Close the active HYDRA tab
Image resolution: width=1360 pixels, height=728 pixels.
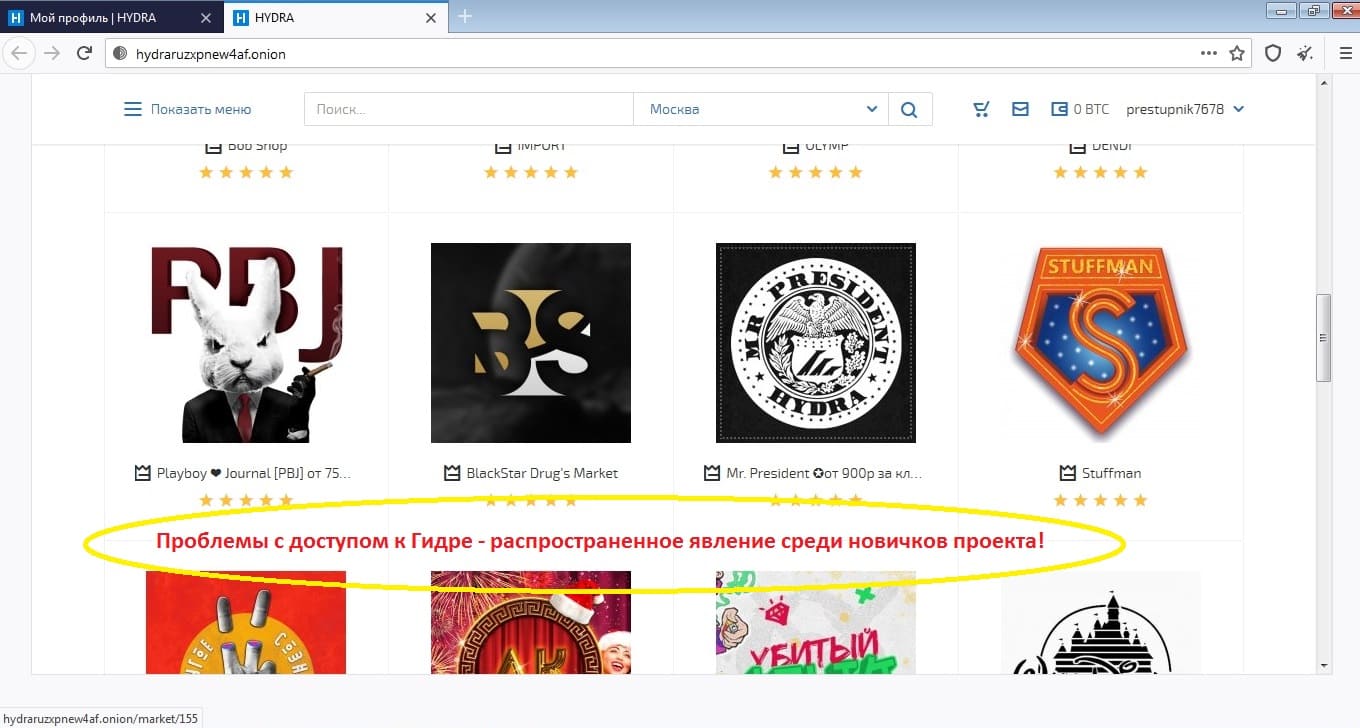431,17
